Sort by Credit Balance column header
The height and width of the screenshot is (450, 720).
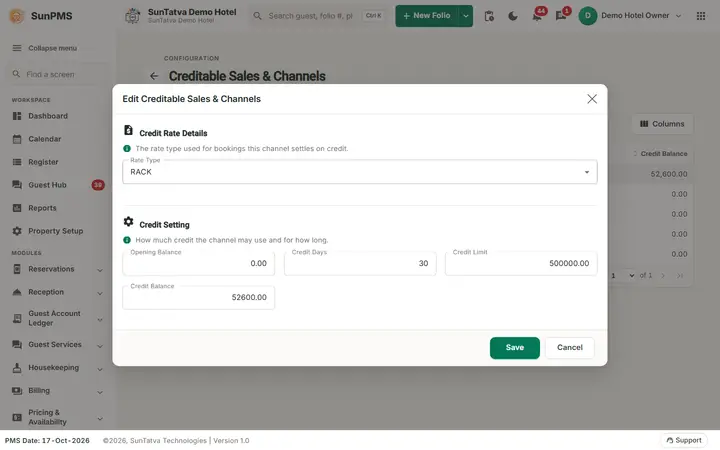click(664, 154)
